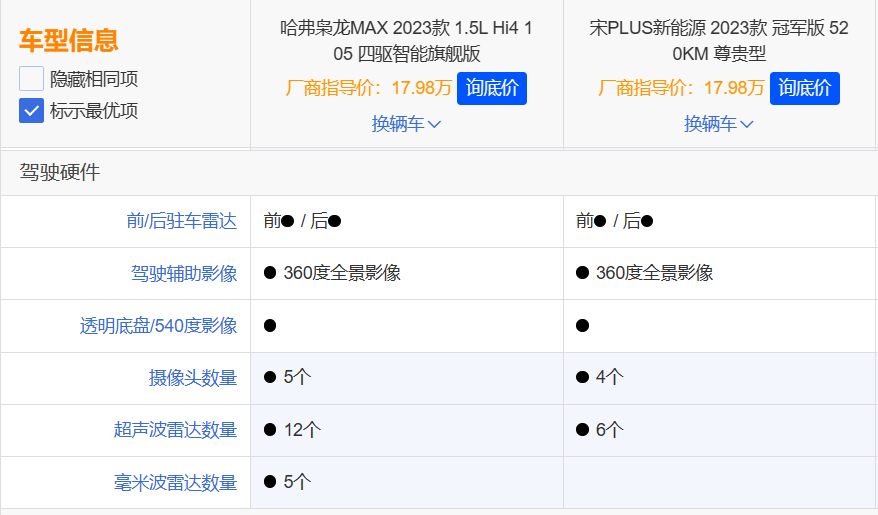Click 询底价 for 宋PLUS新能源

pos(805,88)
